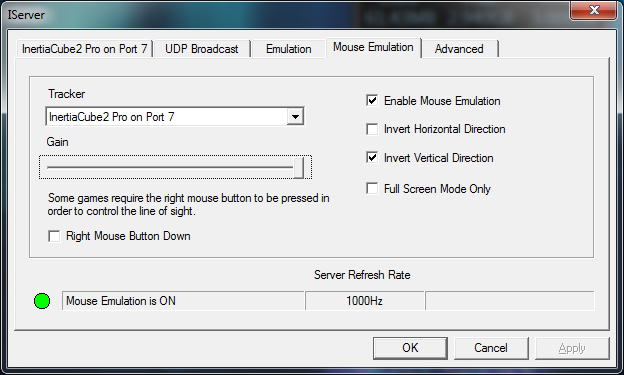Uncheck Invert Vertical Direction
The image size is (624, 375).
372,158
